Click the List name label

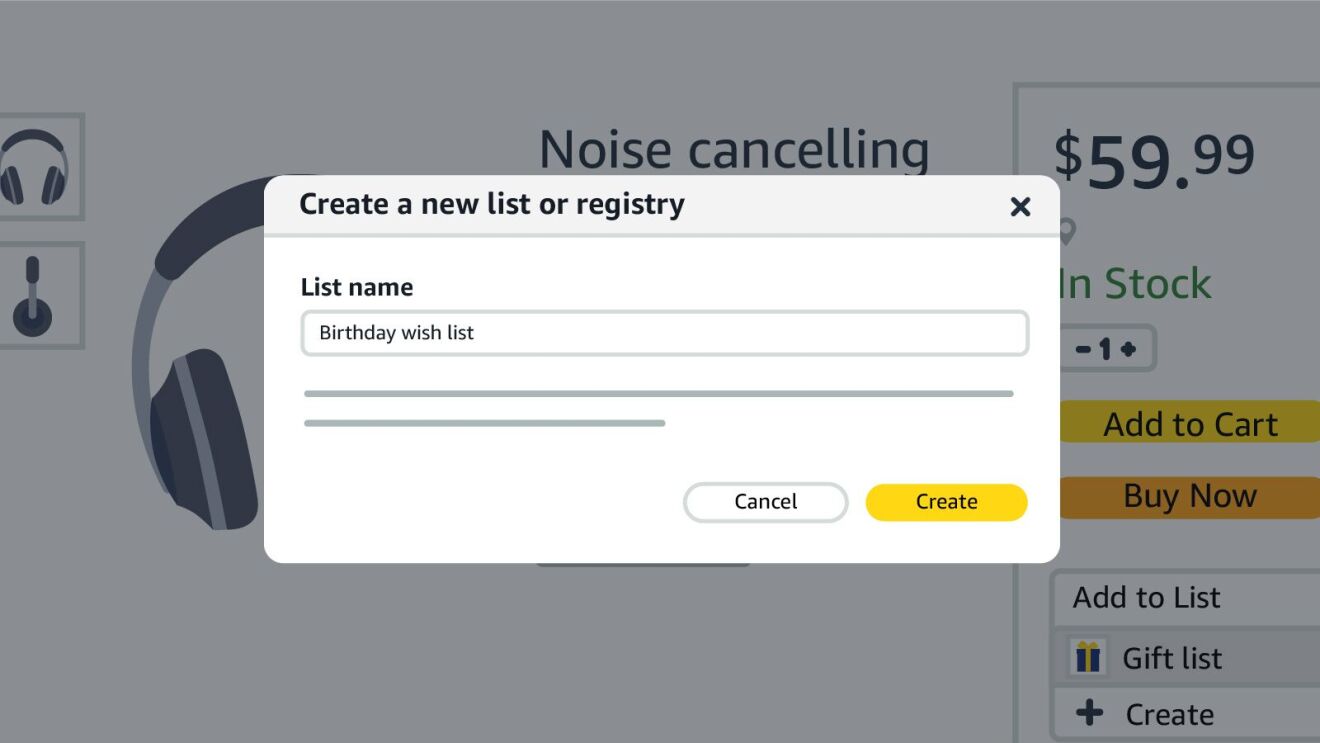[x=357, y=288]
